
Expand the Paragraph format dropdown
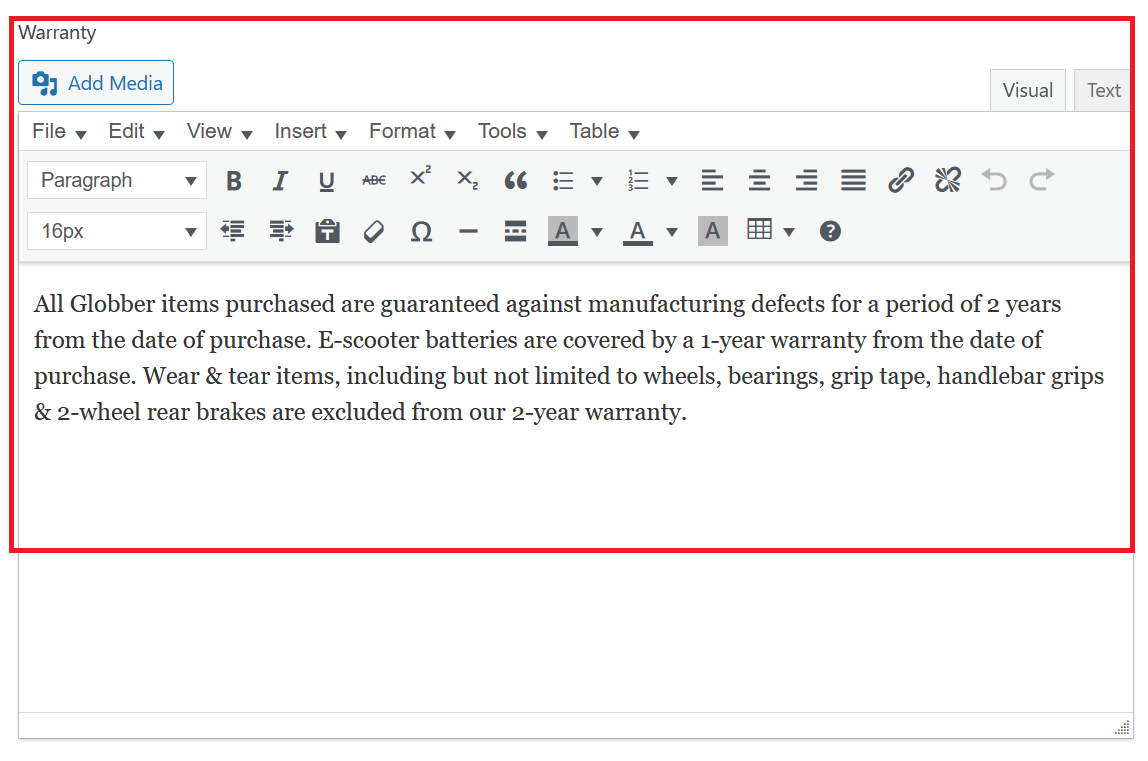click(x=117, y=180)
